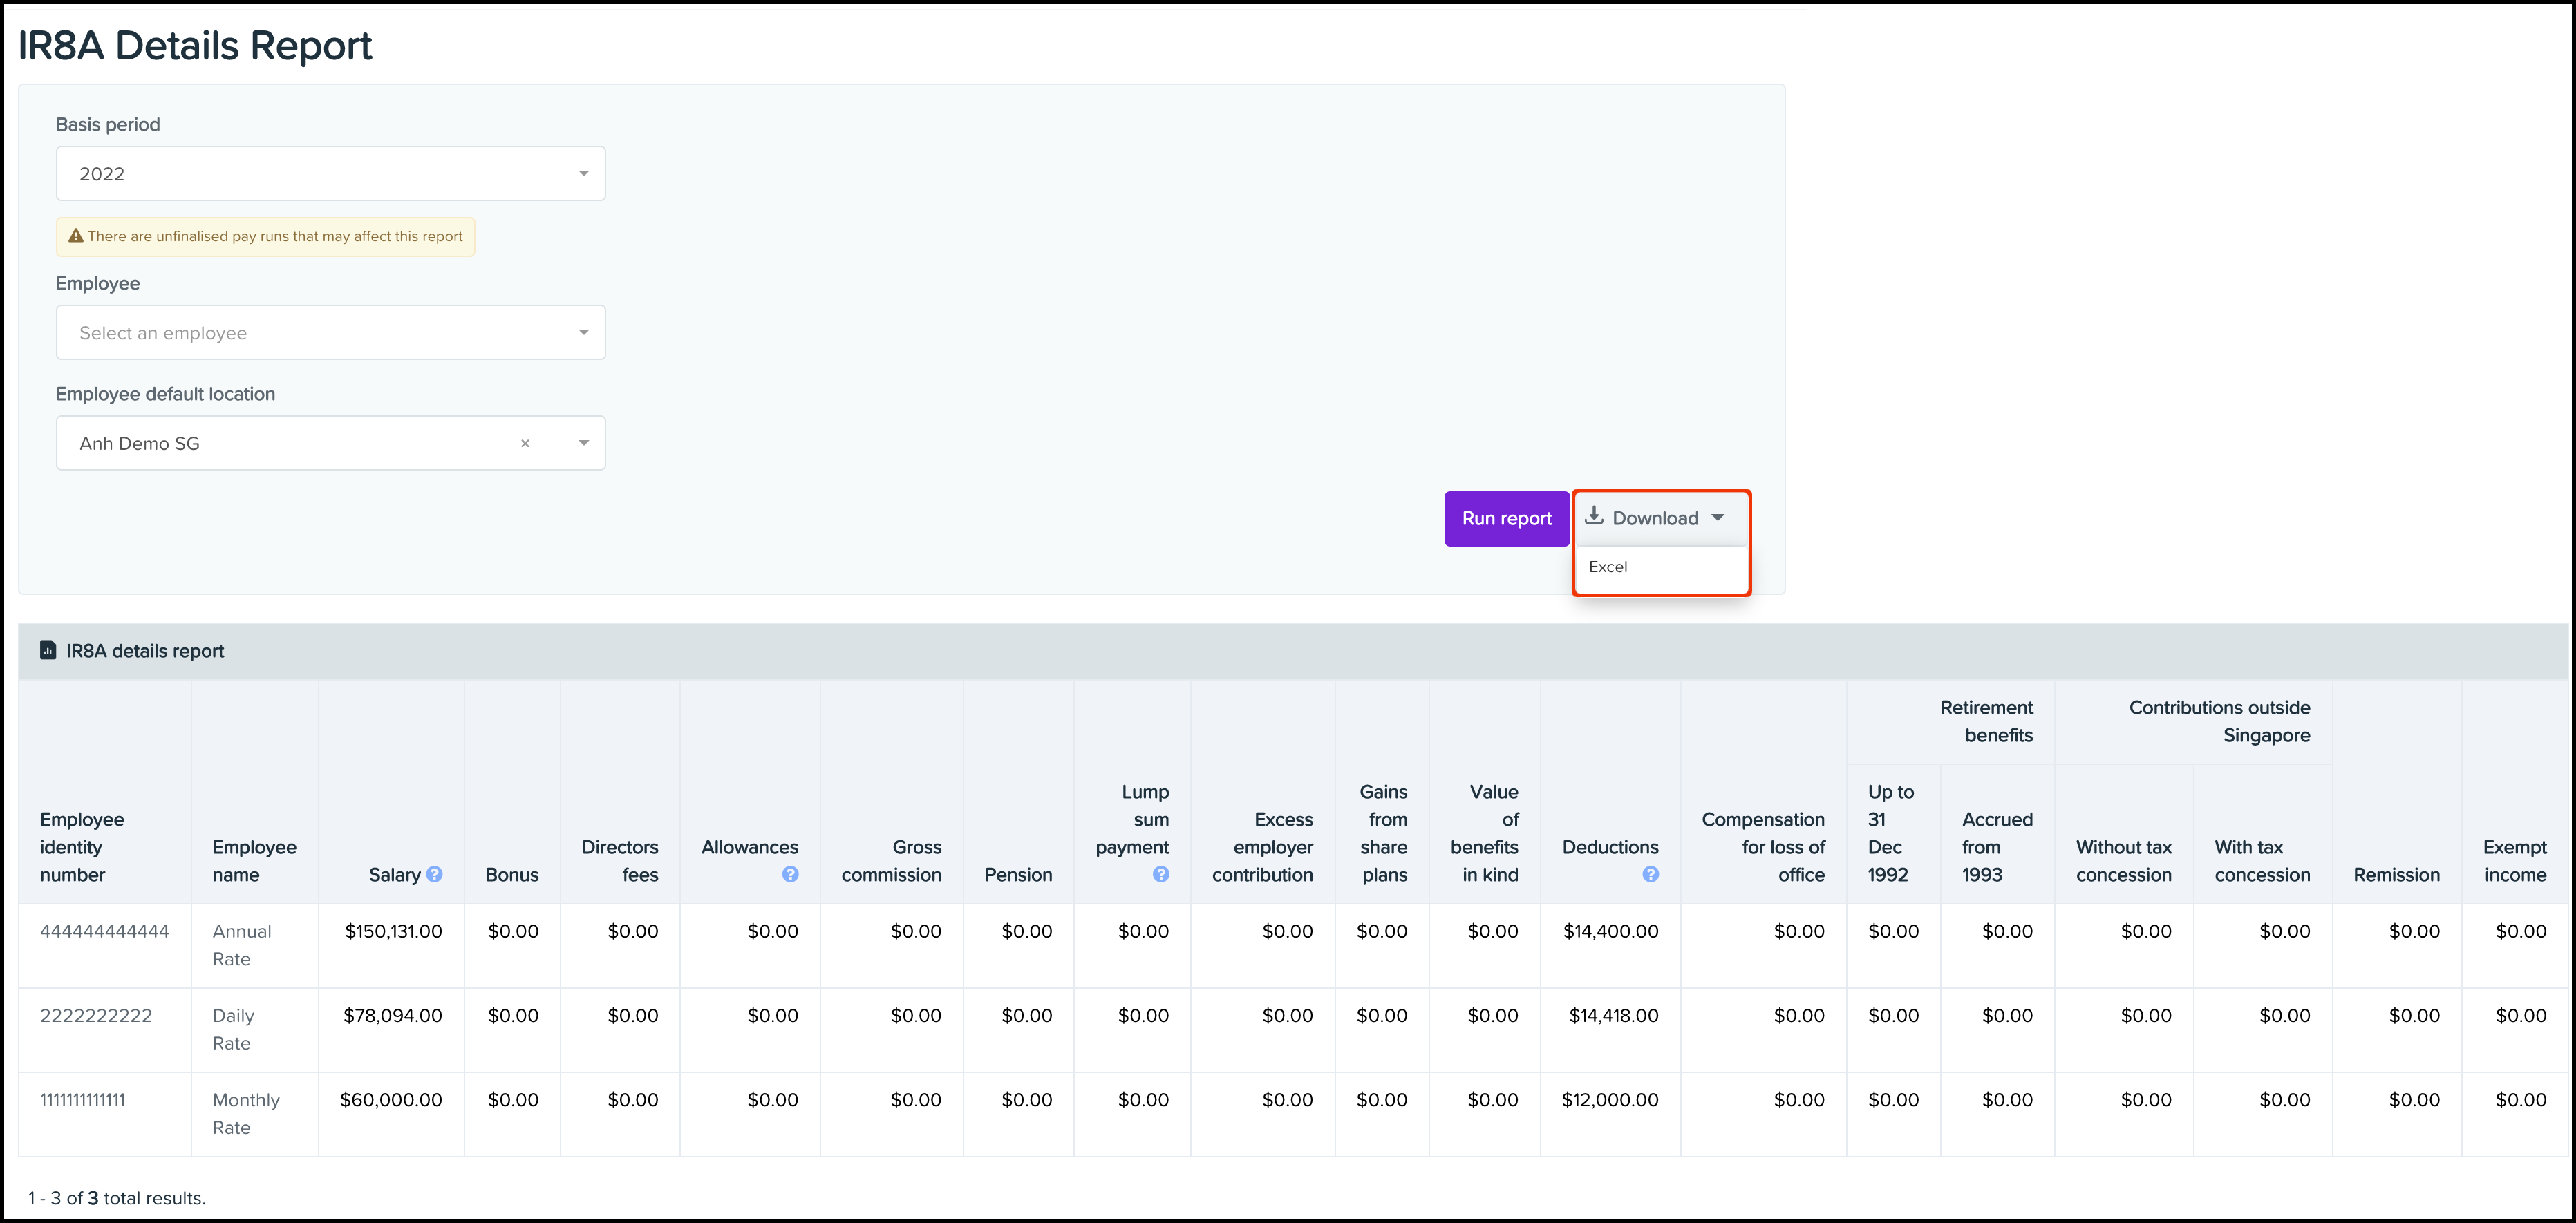Click the download arrow icon
Screen dimensions: 2576x1223
click(1594, 516)
